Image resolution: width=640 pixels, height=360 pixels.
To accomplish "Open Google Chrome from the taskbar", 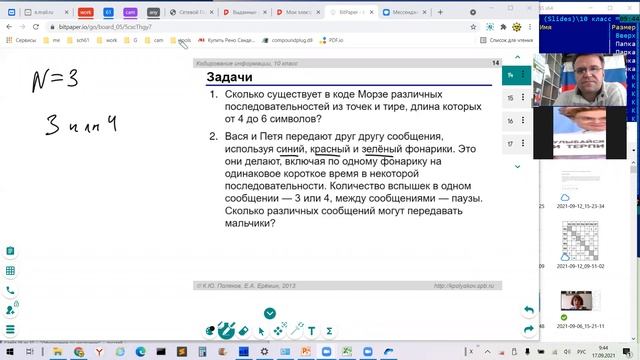I will click(x=79, y=351).
